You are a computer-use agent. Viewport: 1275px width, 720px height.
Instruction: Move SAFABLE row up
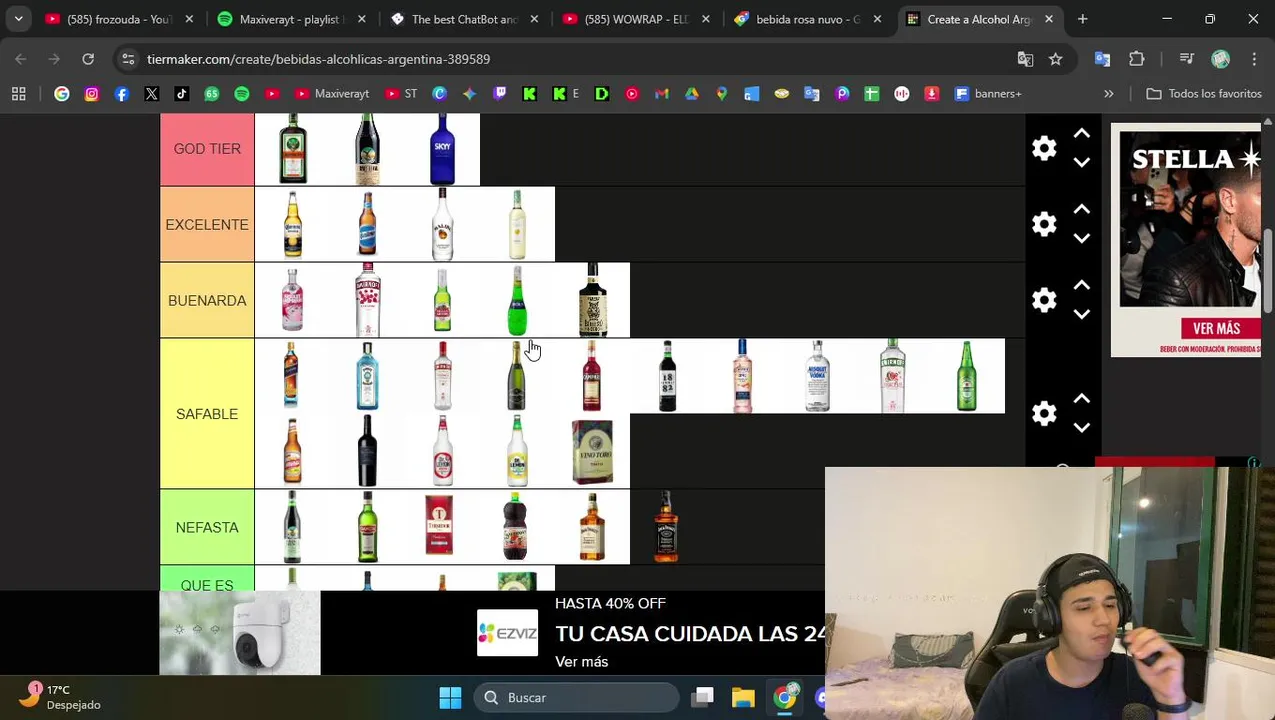(1081, 399)
